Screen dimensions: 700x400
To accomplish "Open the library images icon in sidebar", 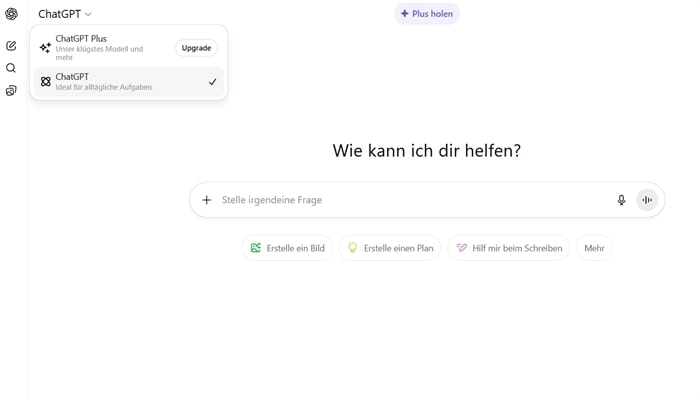I will (11, 91).
